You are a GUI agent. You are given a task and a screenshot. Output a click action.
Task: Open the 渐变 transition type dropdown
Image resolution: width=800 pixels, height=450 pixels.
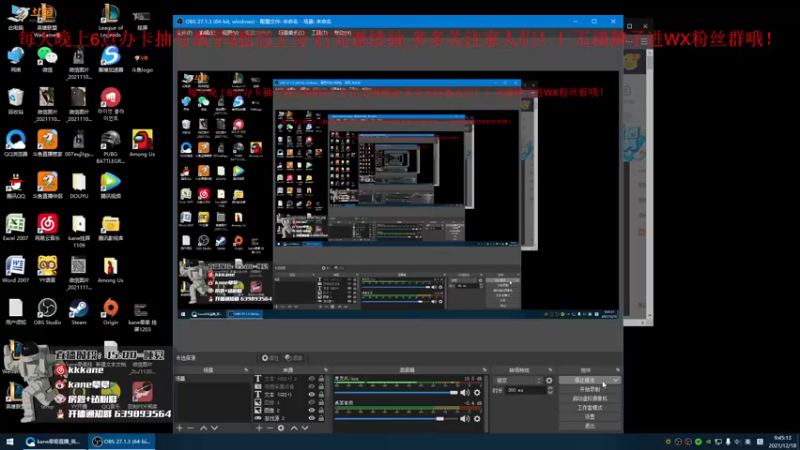click(518, 380)
